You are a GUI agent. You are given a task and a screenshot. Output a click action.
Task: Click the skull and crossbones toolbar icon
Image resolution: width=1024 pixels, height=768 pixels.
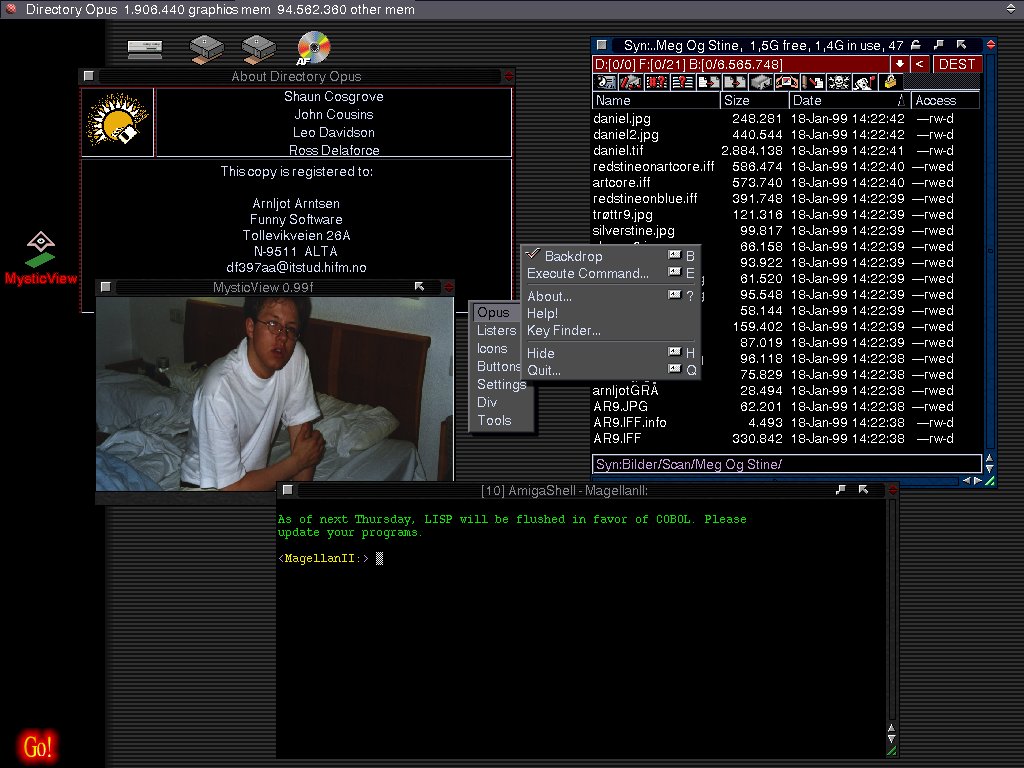[839, 82]
